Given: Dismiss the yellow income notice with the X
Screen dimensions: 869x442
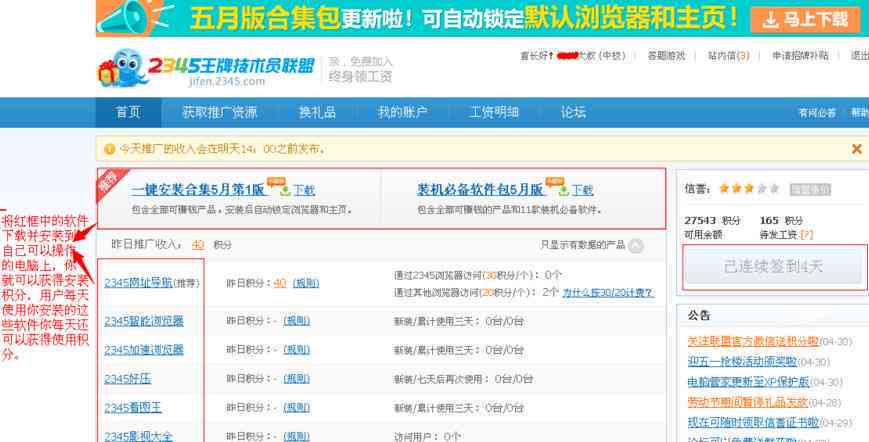Looking at the screenshot, I should click(857, 148).
